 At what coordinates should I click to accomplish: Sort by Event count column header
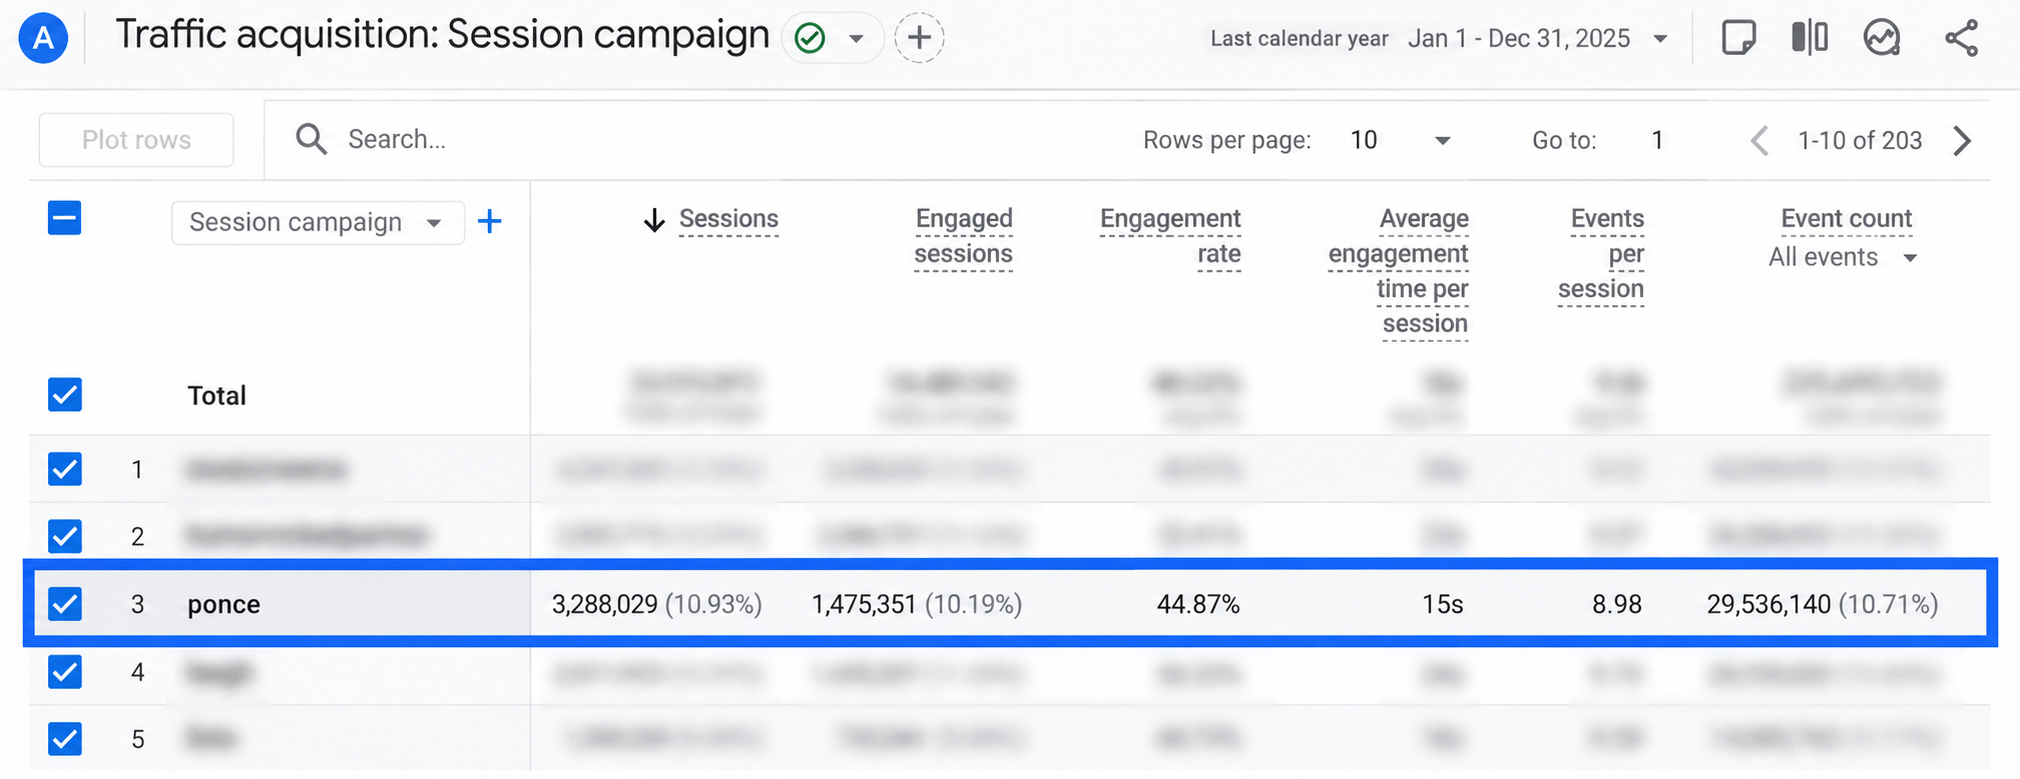pyautogui.click(x=1846, y=219)
